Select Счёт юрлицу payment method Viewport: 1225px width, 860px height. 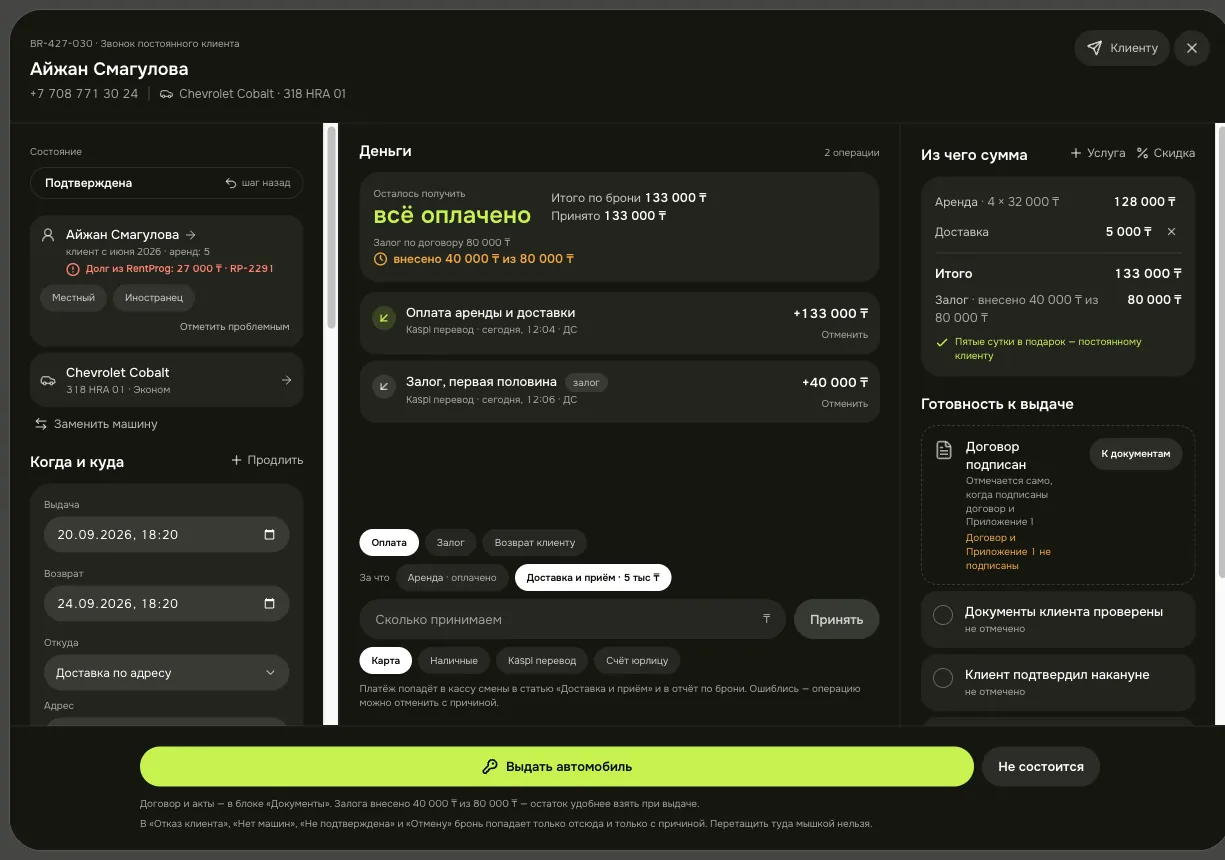click(x=638, y=660)
